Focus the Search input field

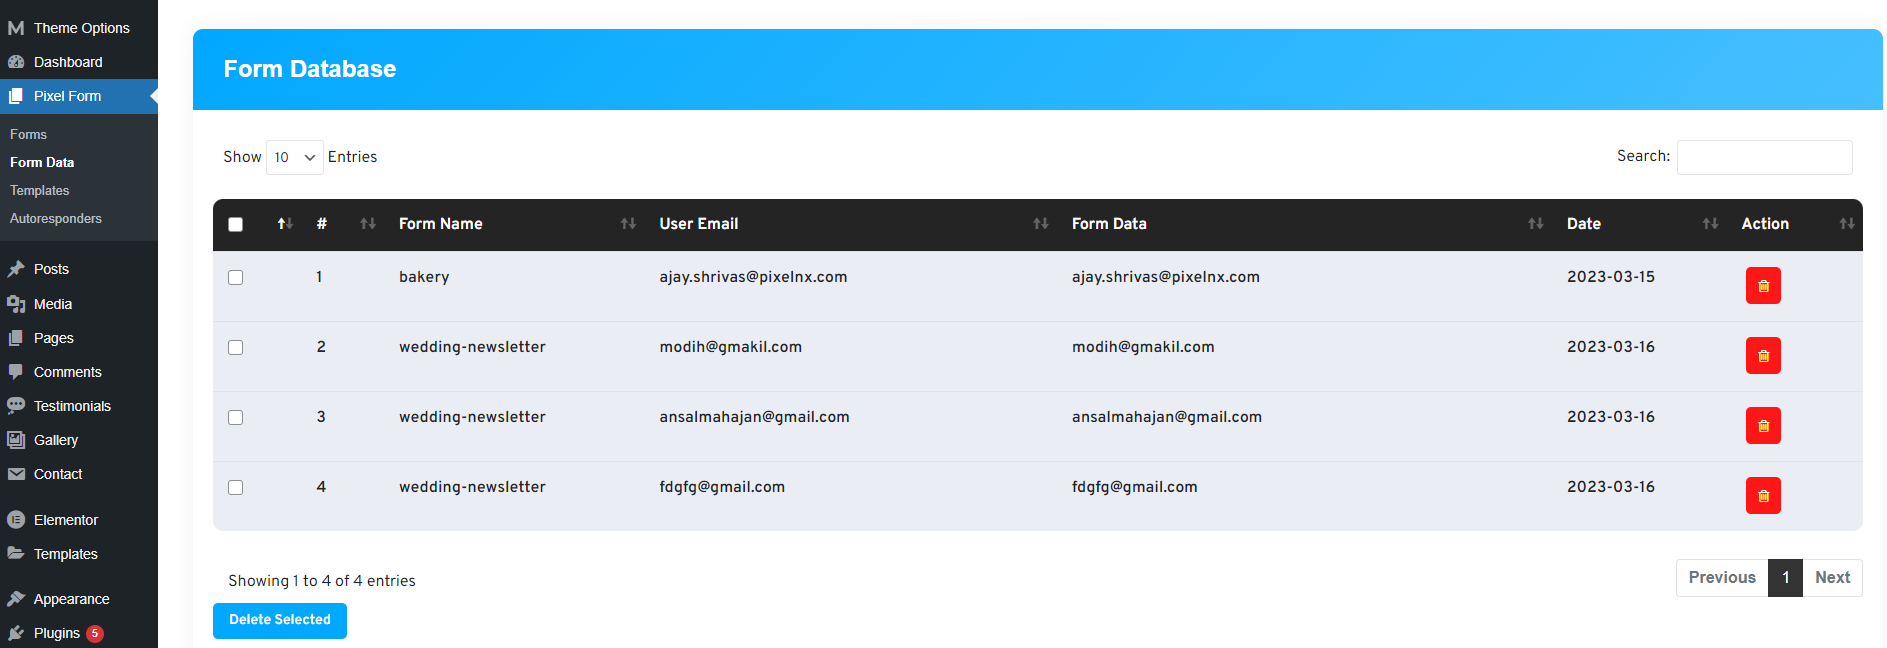tap(1764, 158)
